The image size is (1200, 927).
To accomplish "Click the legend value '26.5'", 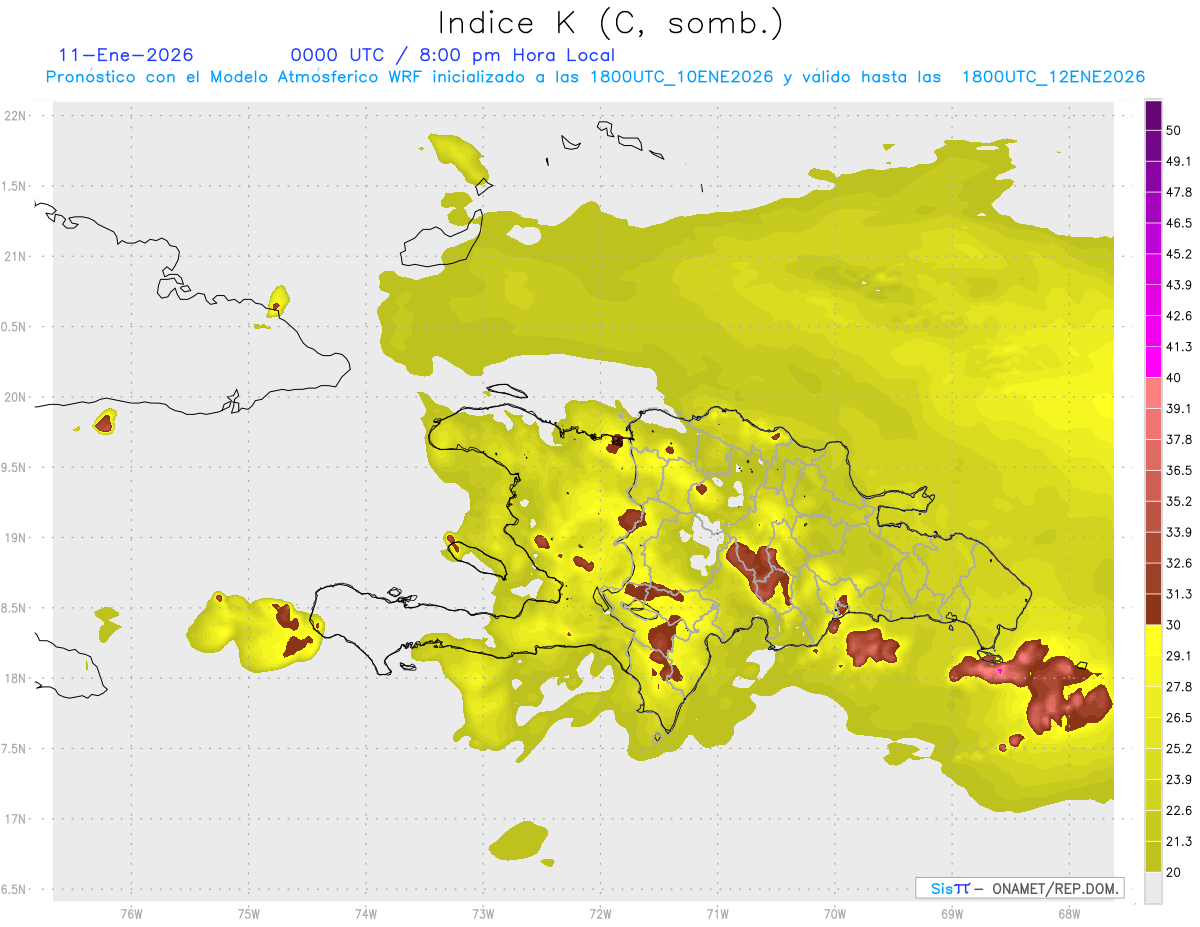I will 1179,718.
